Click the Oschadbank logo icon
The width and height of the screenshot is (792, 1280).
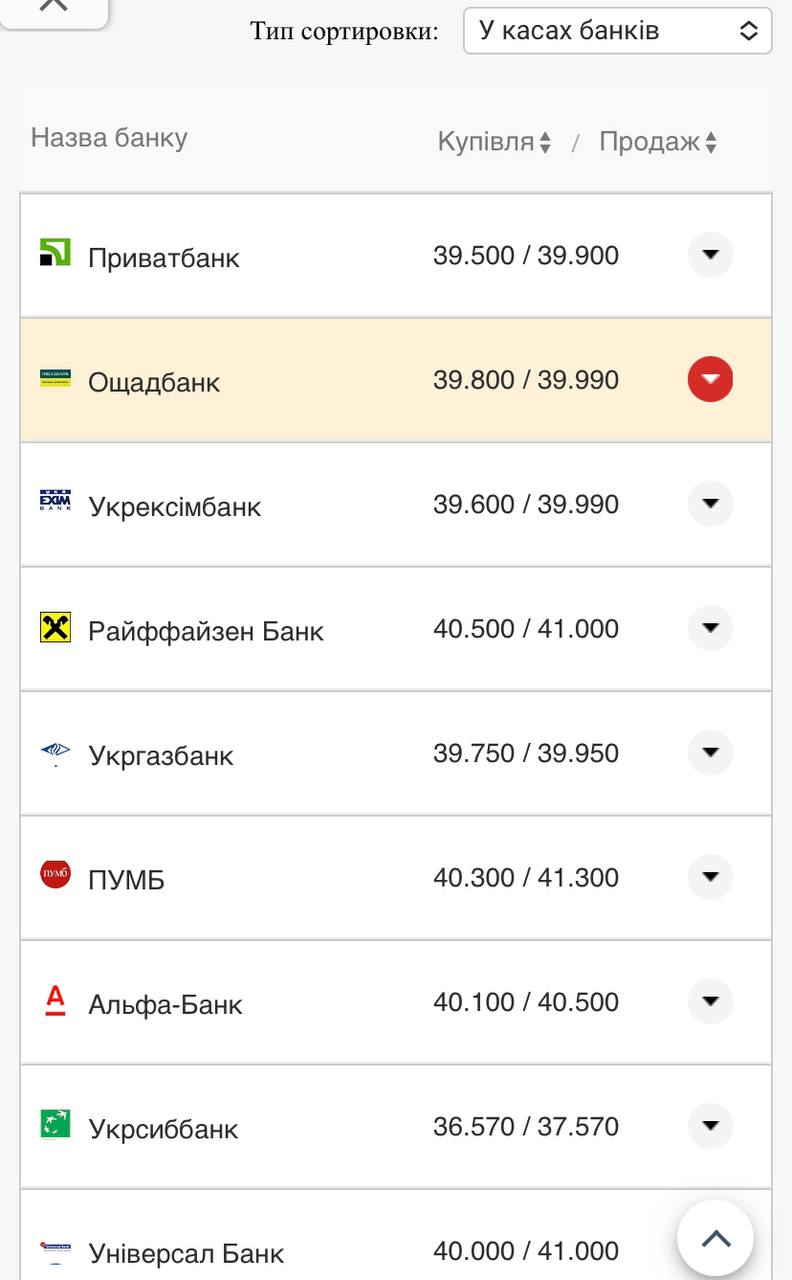(x=55, y=378)
